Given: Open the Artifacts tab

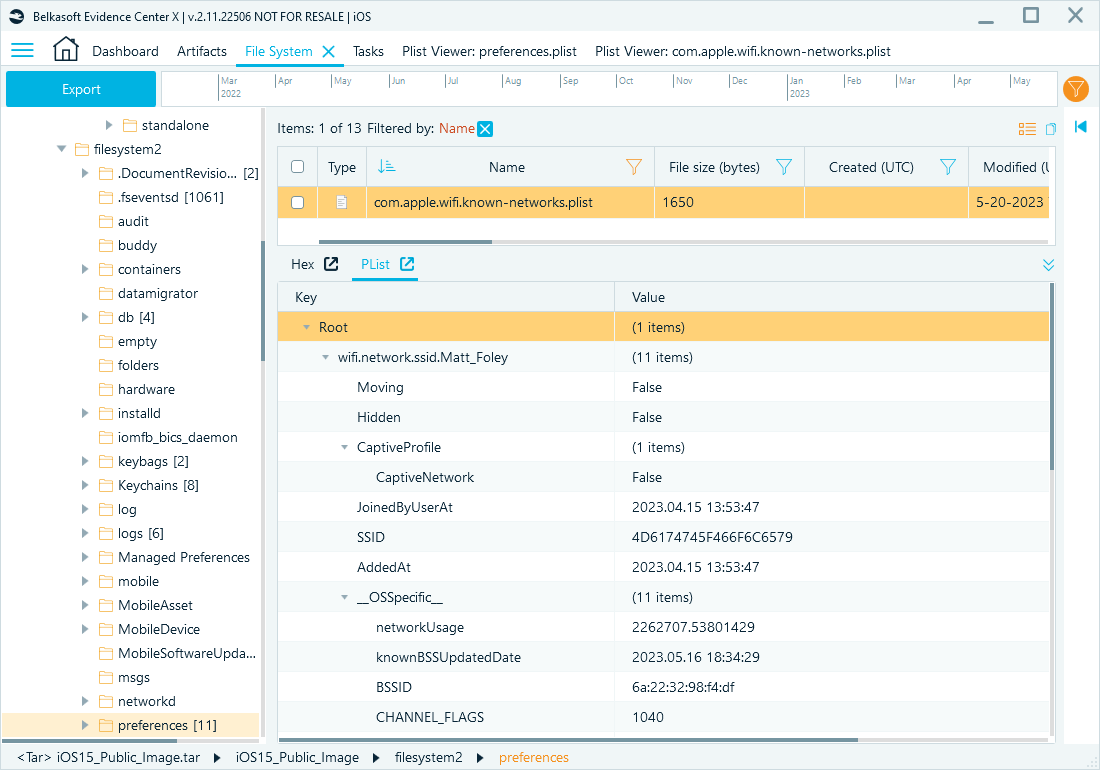Looking at the screenshot, I should [x=202, y=51].
